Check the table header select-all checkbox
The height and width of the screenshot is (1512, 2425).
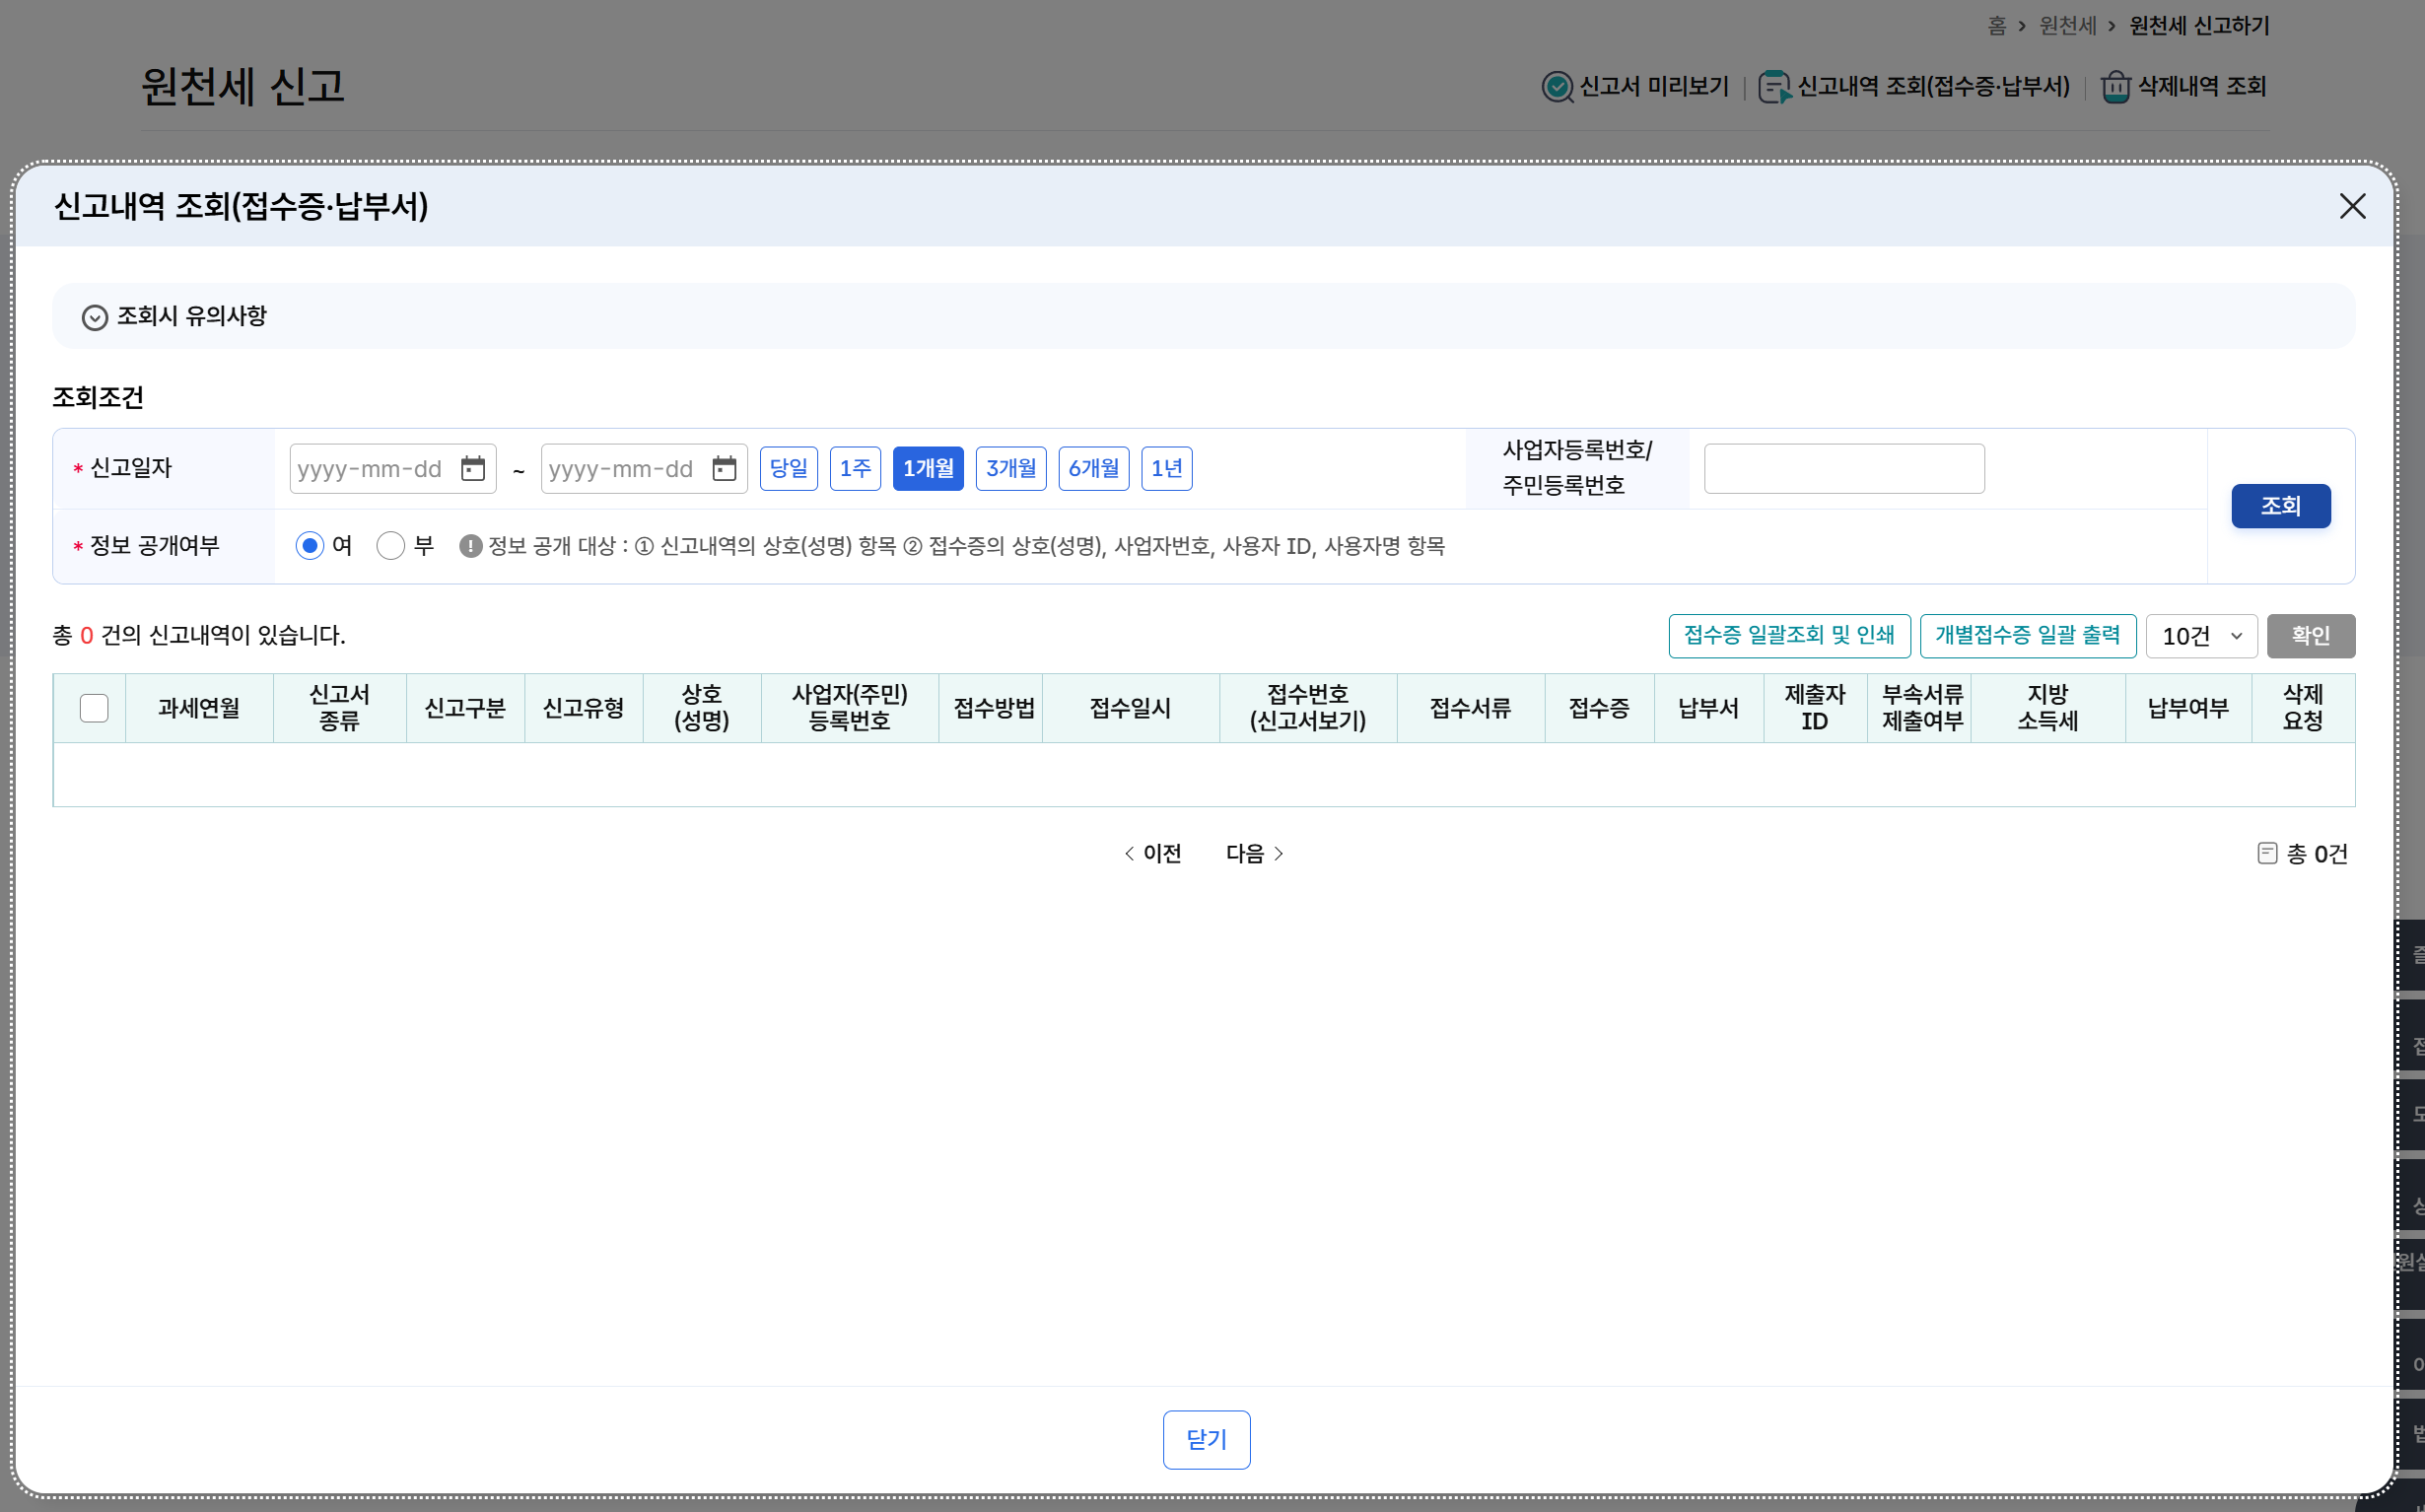(94, 708)
